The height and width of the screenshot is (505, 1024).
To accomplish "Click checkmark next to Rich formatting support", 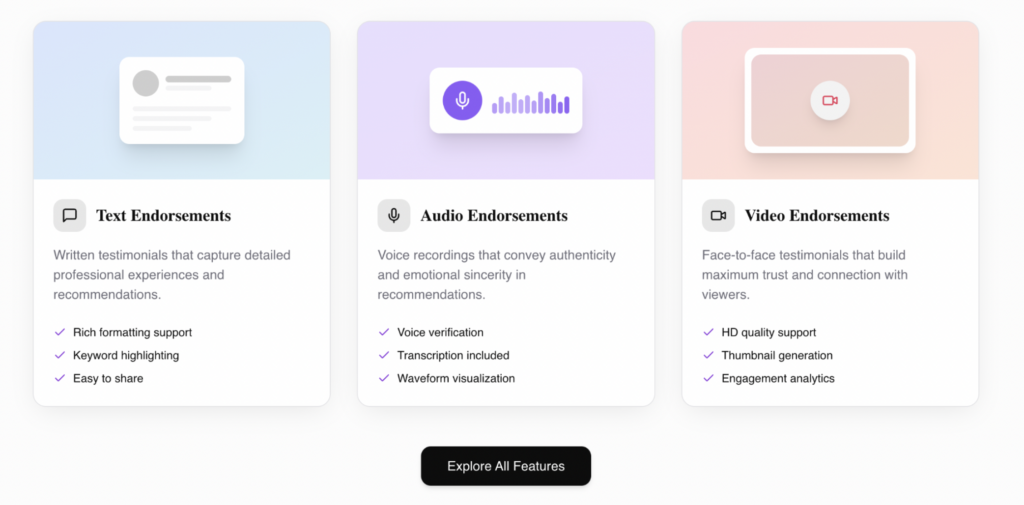I will (x=60, y=332).
